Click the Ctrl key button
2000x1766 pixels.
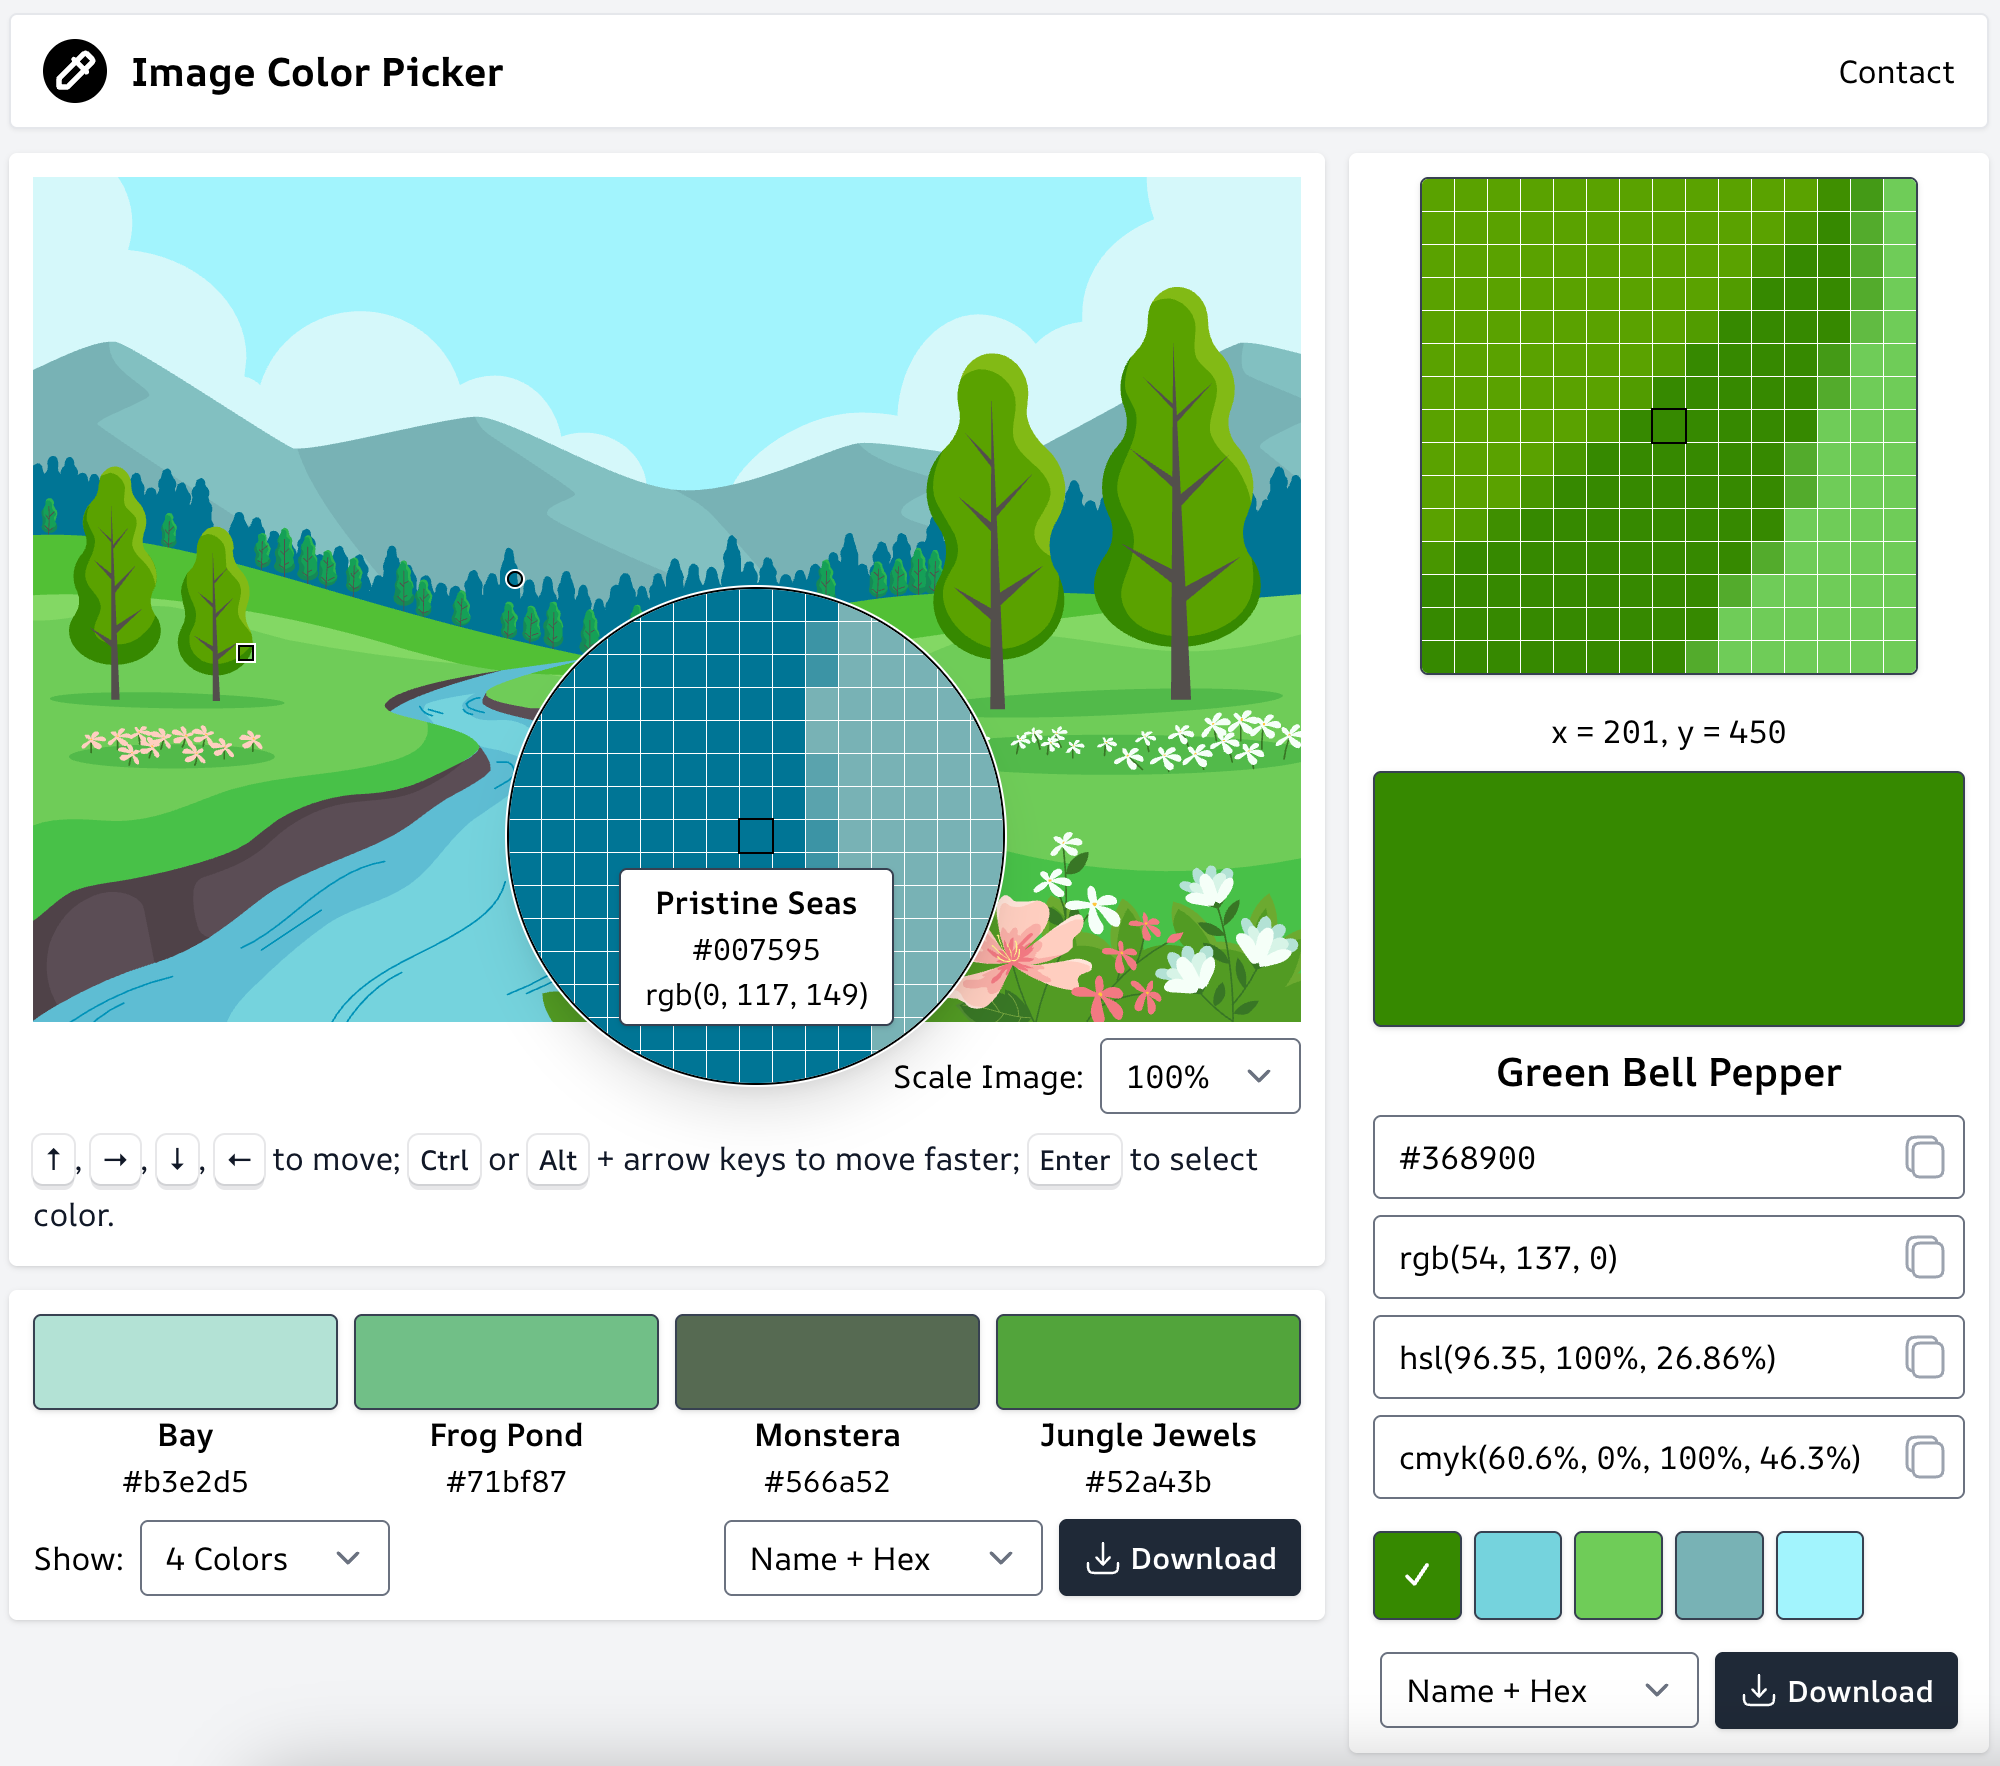444,1160
